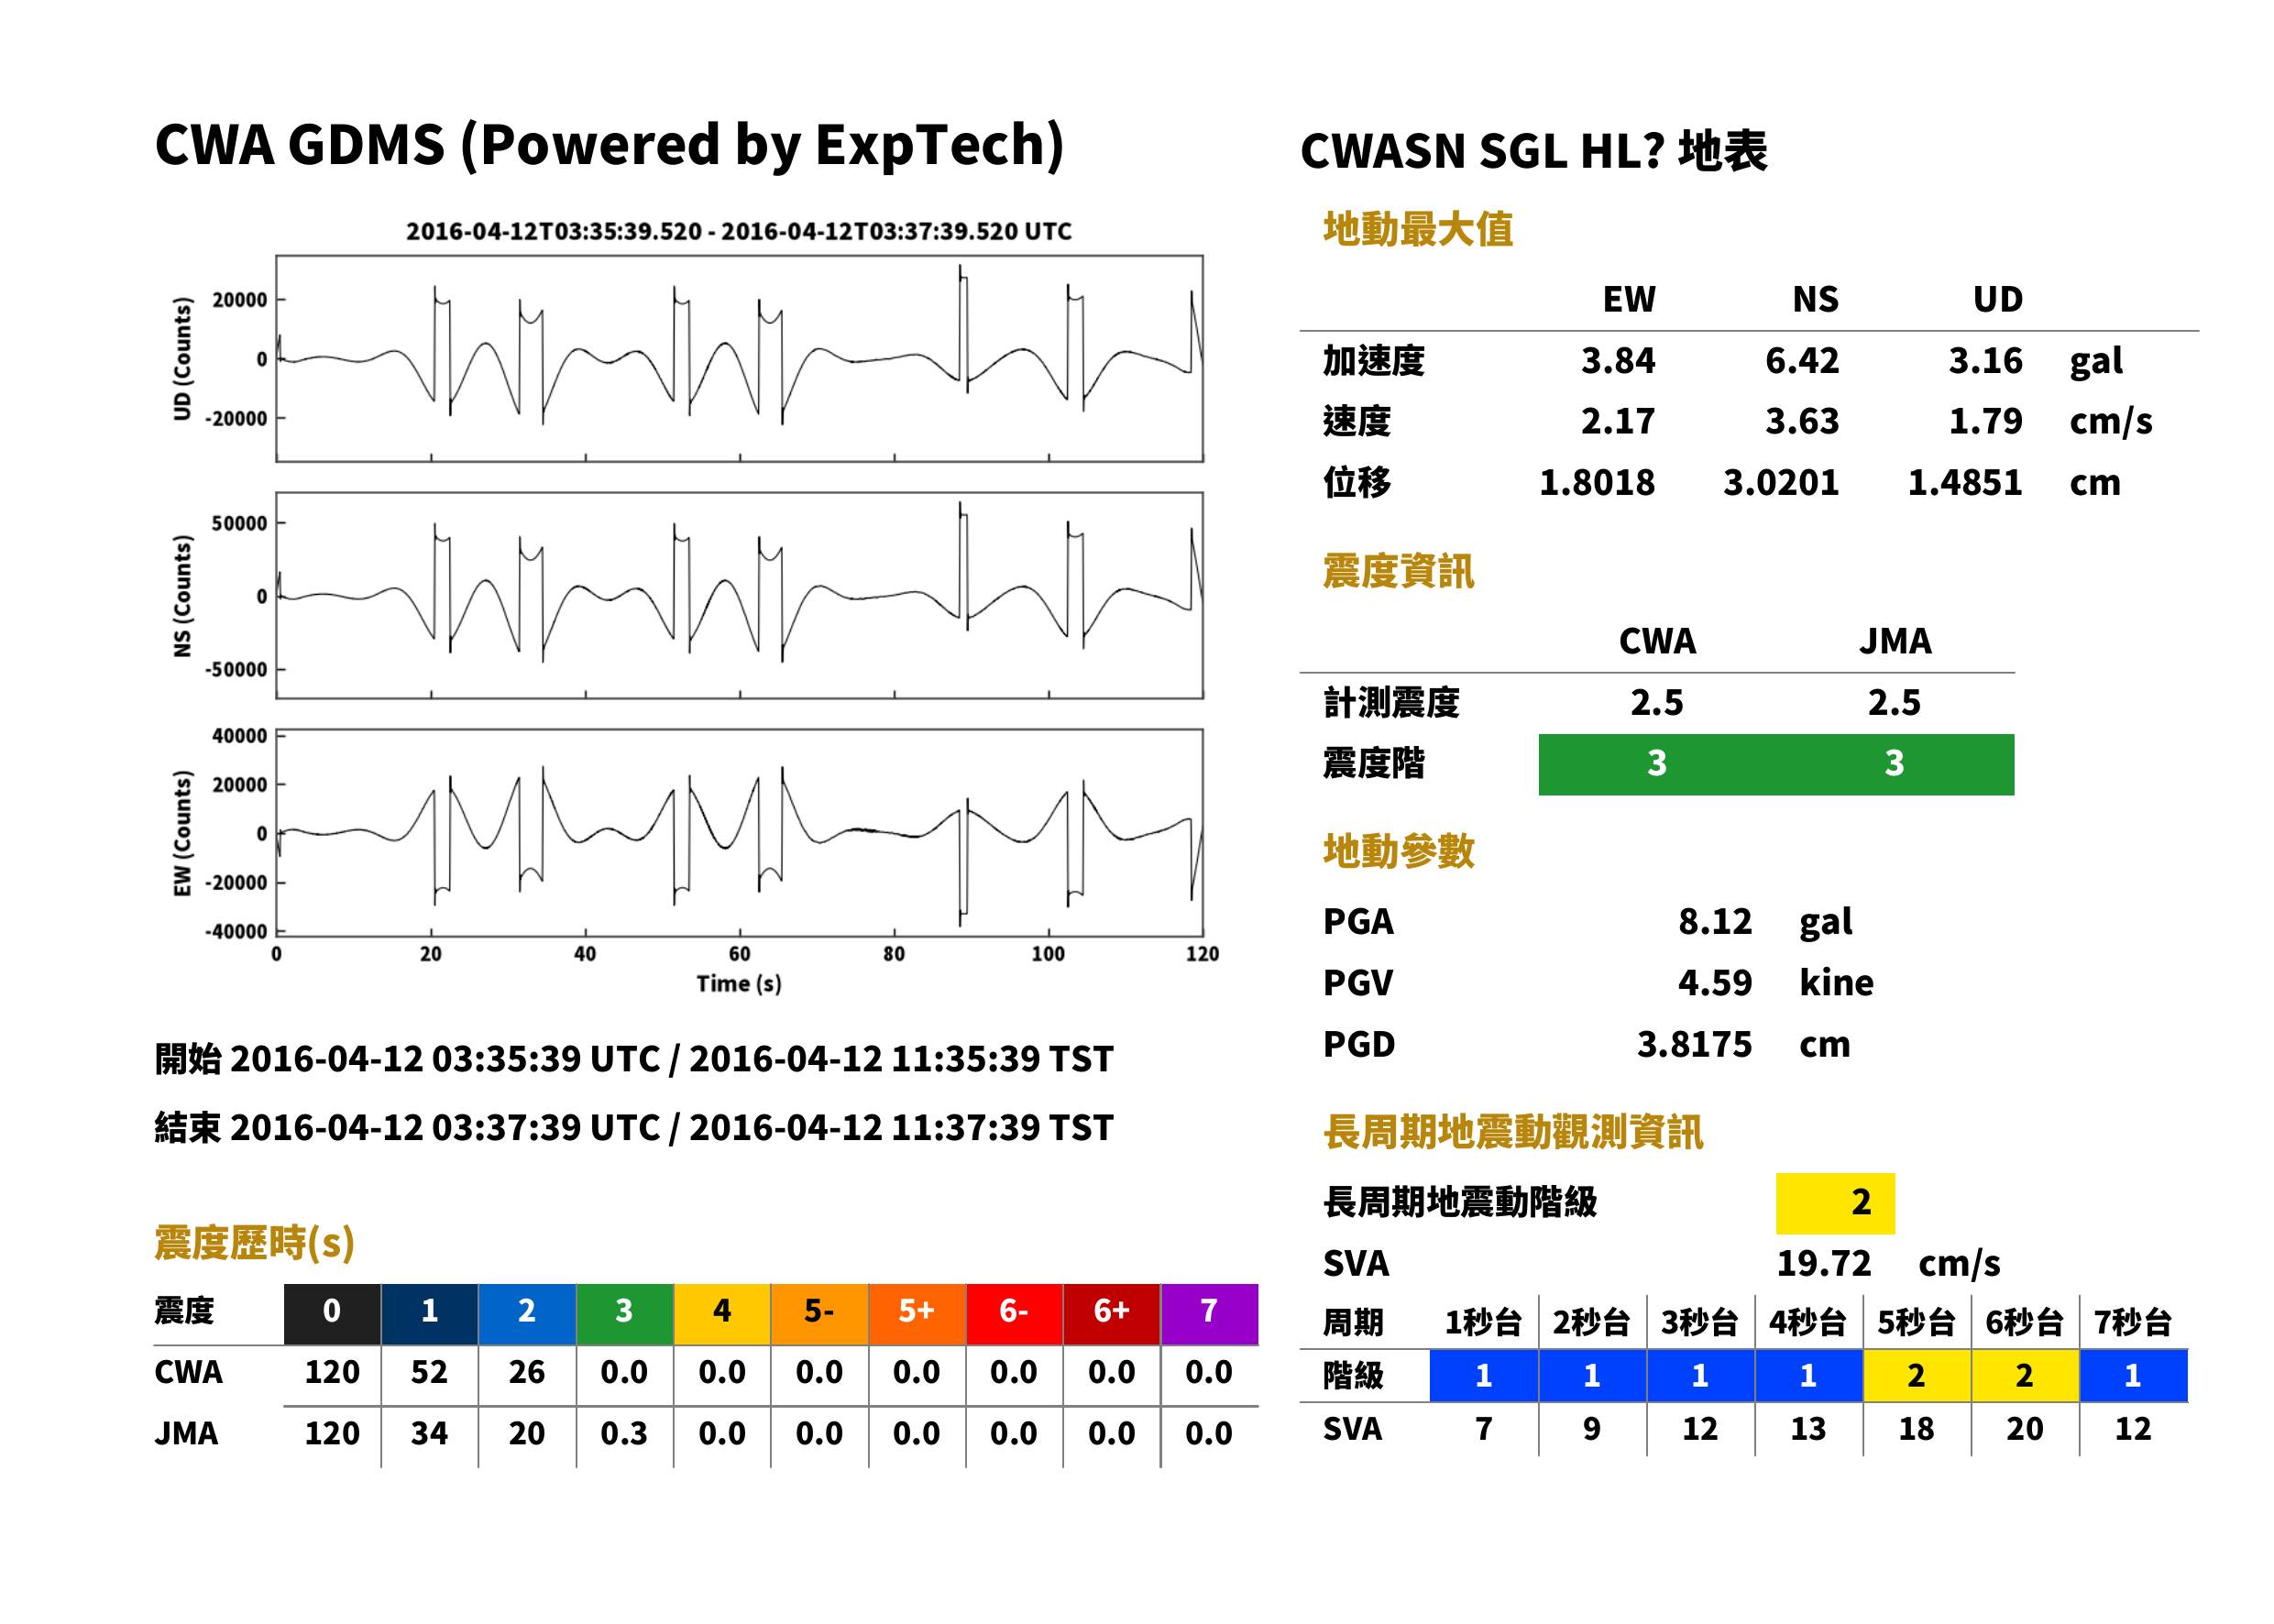Select the PGA value 8.12
2274x1624 pixels.
[x=1715, y=921]
